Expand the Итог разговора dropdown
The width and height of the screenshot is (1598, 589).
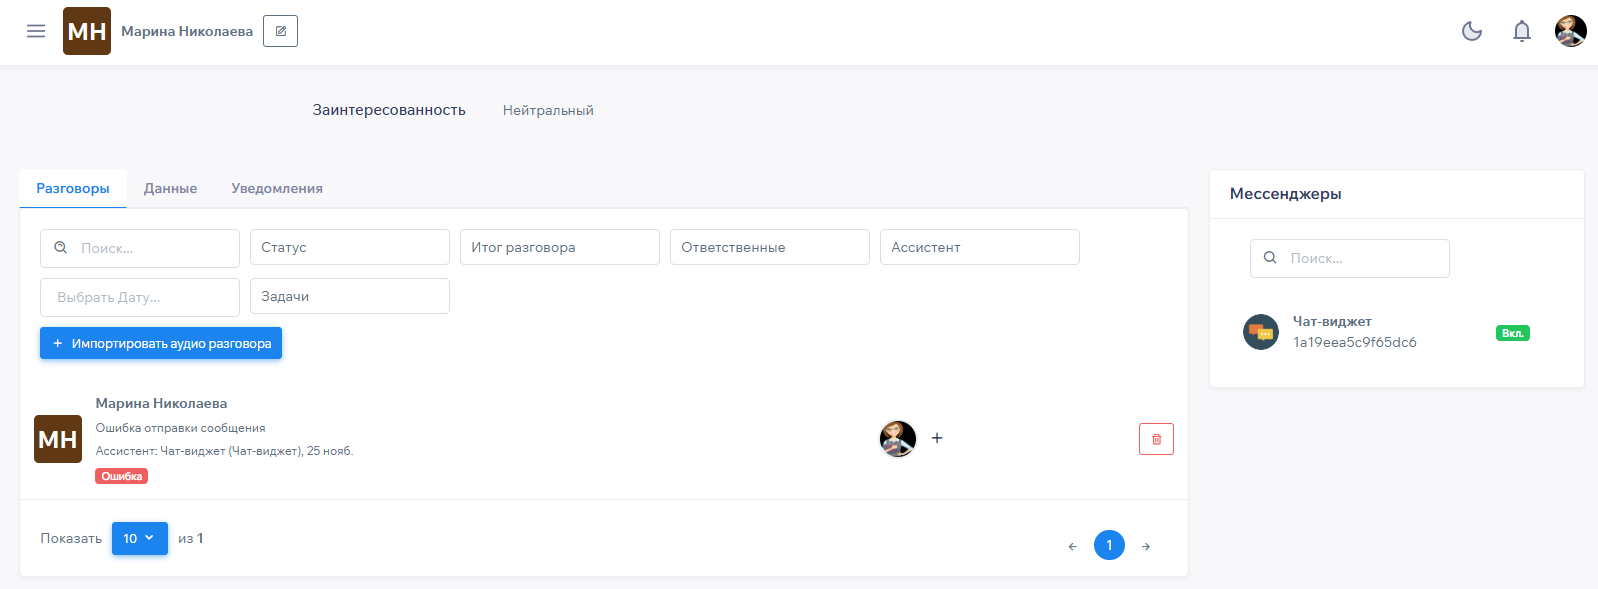pyautogui.click(x=559, y=247)
